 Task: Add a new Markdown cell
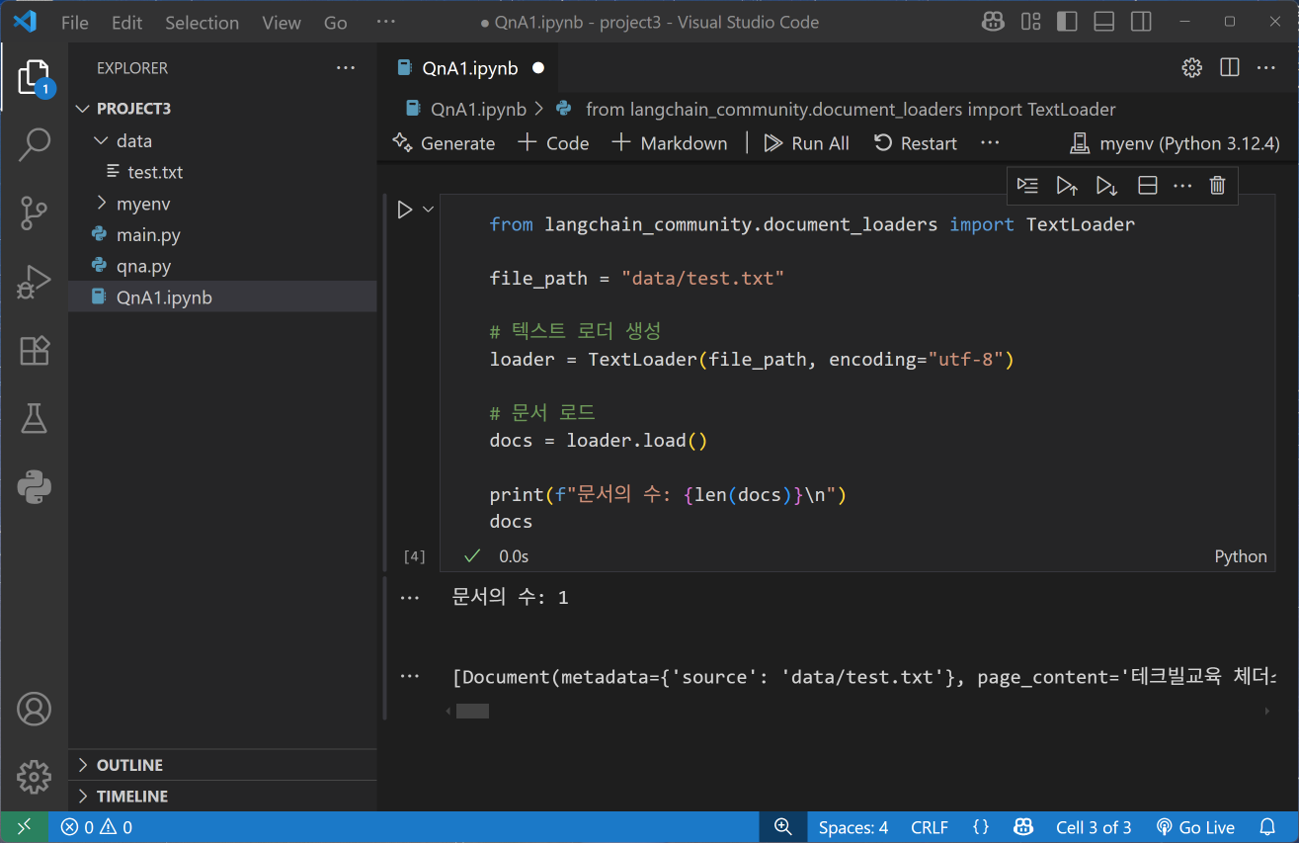670,143
